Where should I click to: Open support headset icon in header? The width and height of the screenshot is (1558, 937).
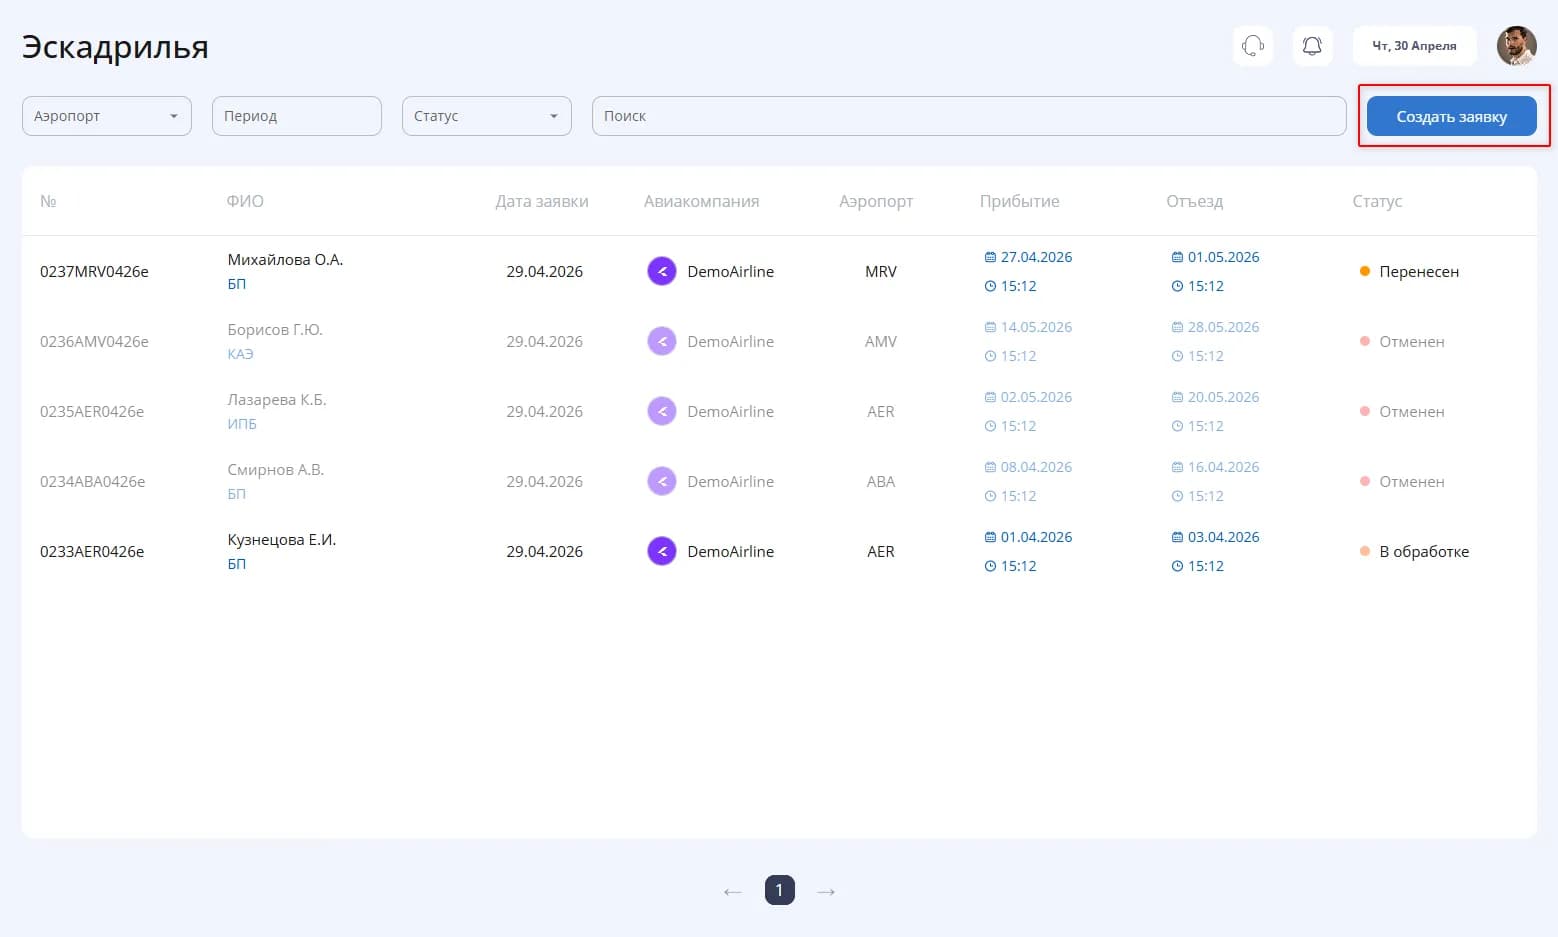(x=1253, y=46)
